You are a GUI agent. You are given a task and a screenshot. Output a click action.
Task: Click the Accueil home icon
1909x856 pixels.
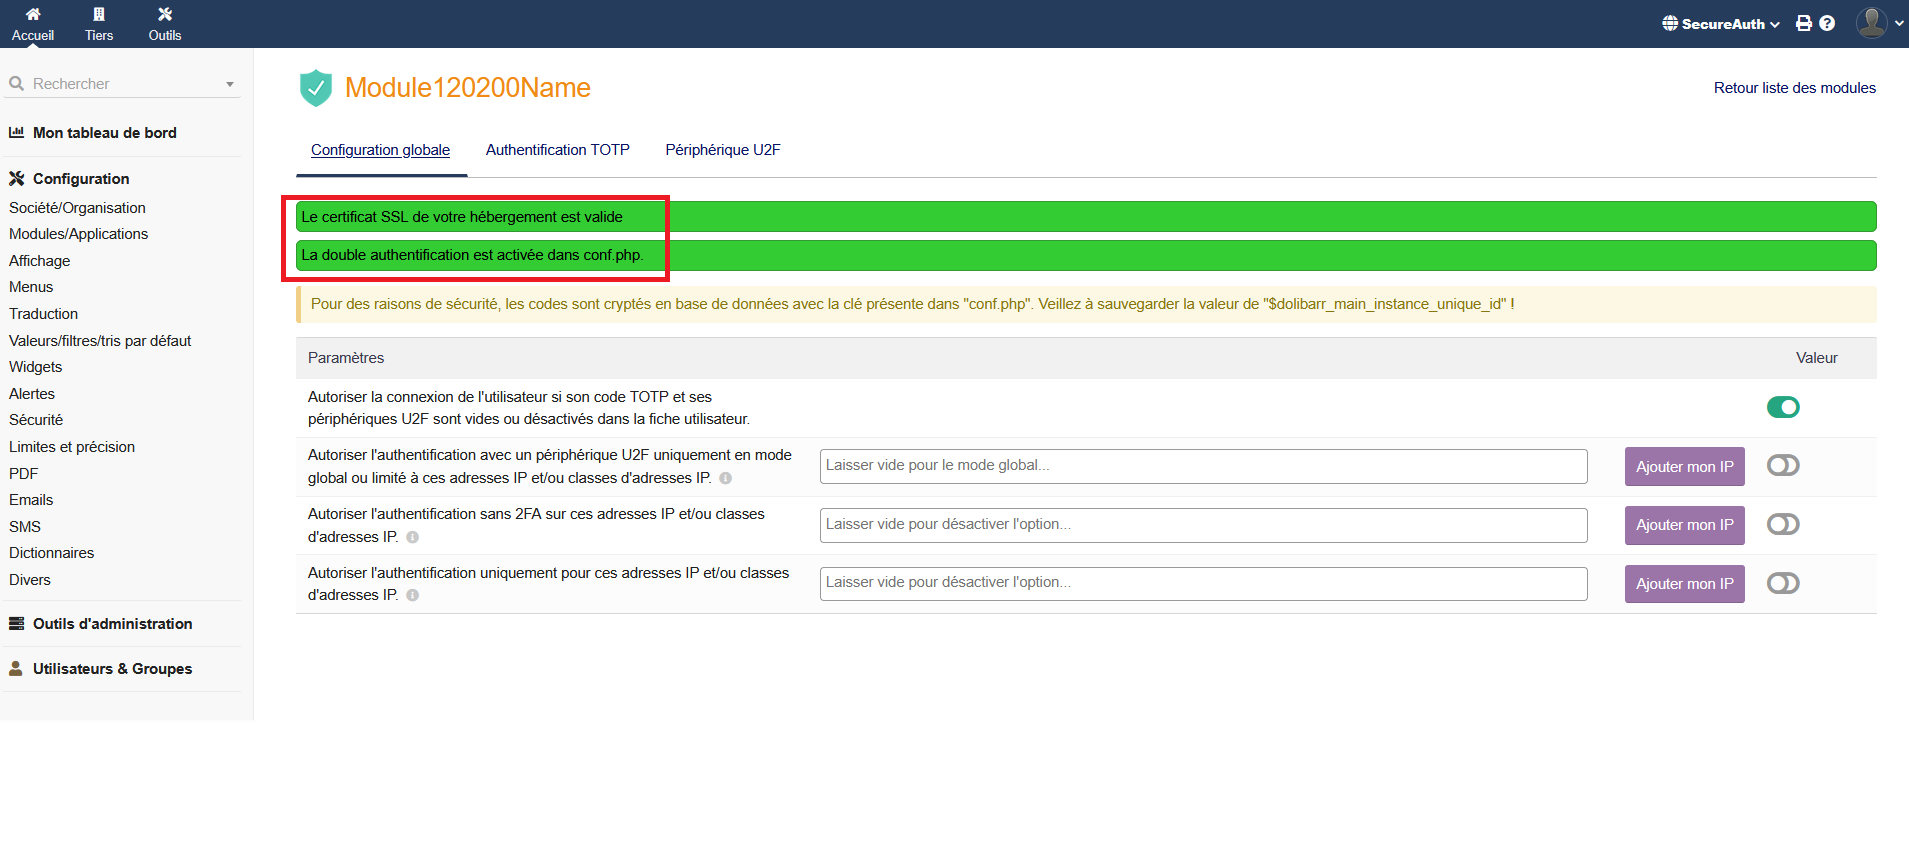pyautogui.click(x=33, y=14)
